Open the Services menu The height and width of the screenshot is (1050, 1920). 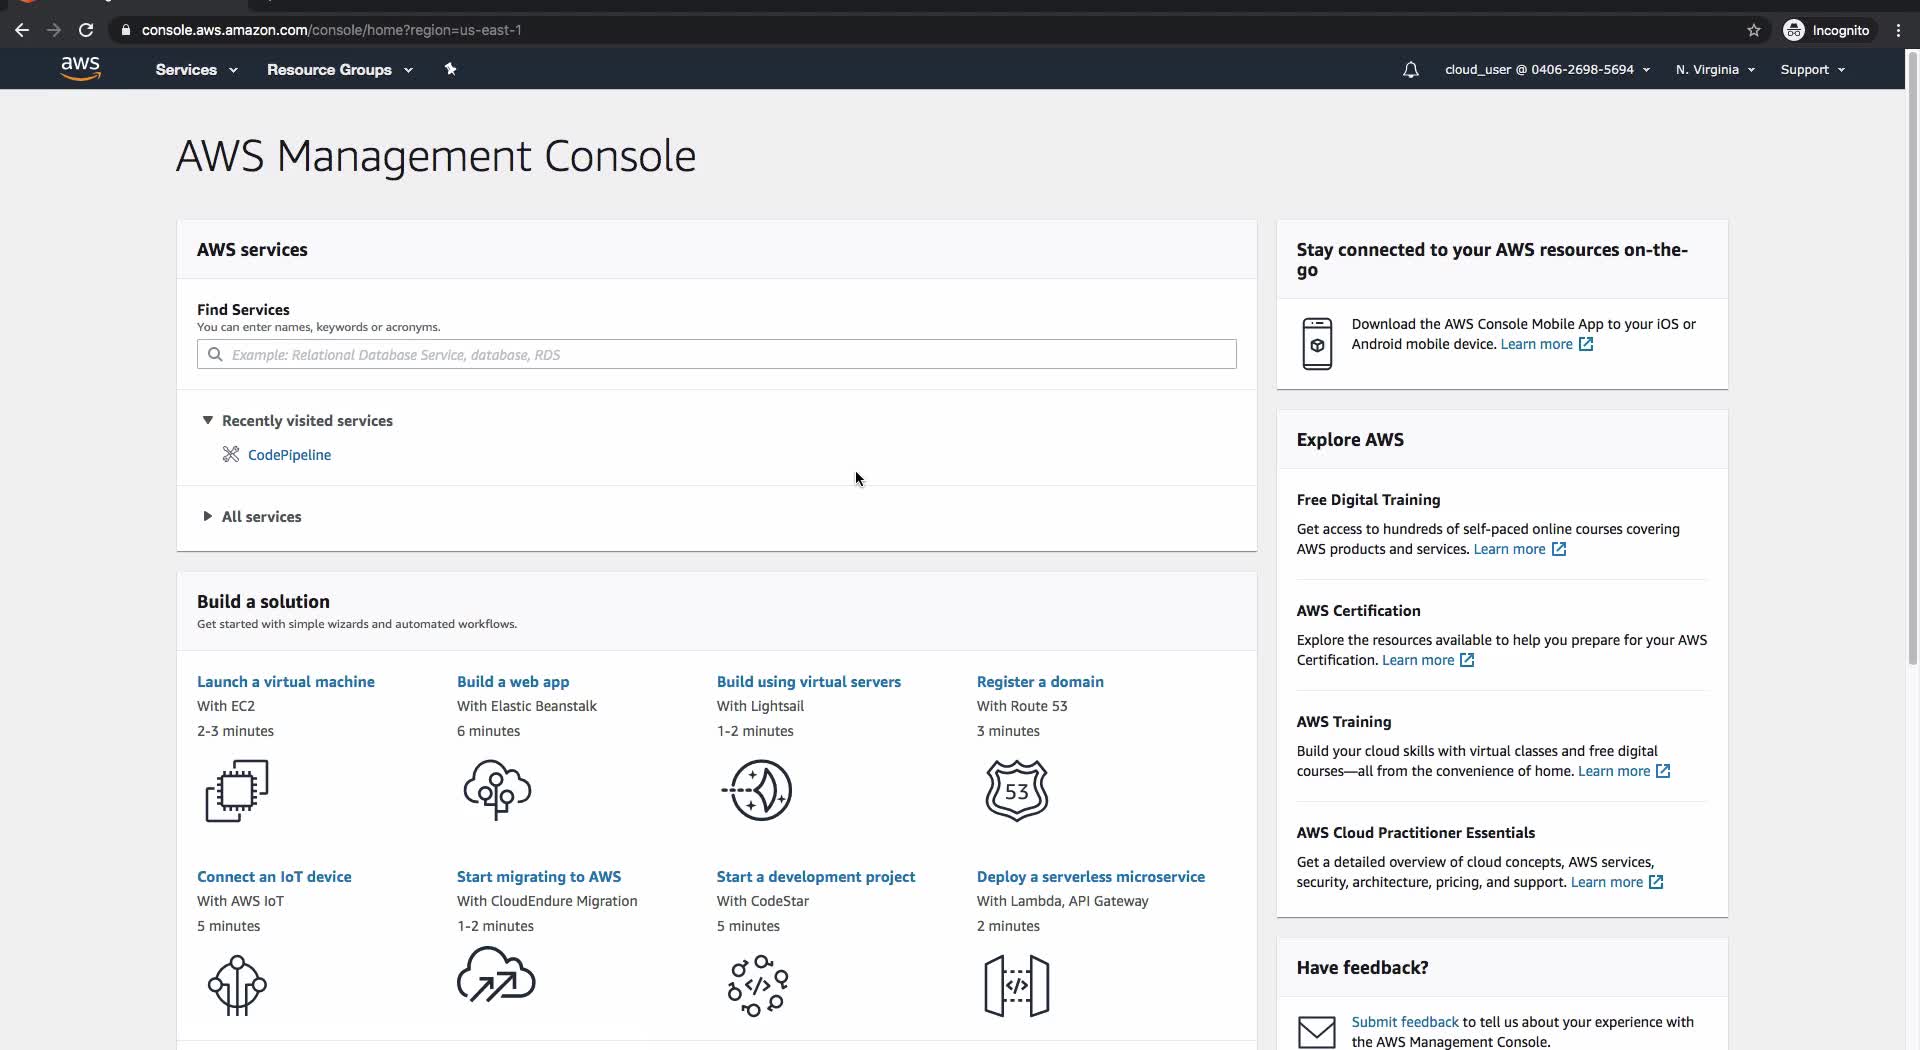pyautogui.click(x=196, y=70)
